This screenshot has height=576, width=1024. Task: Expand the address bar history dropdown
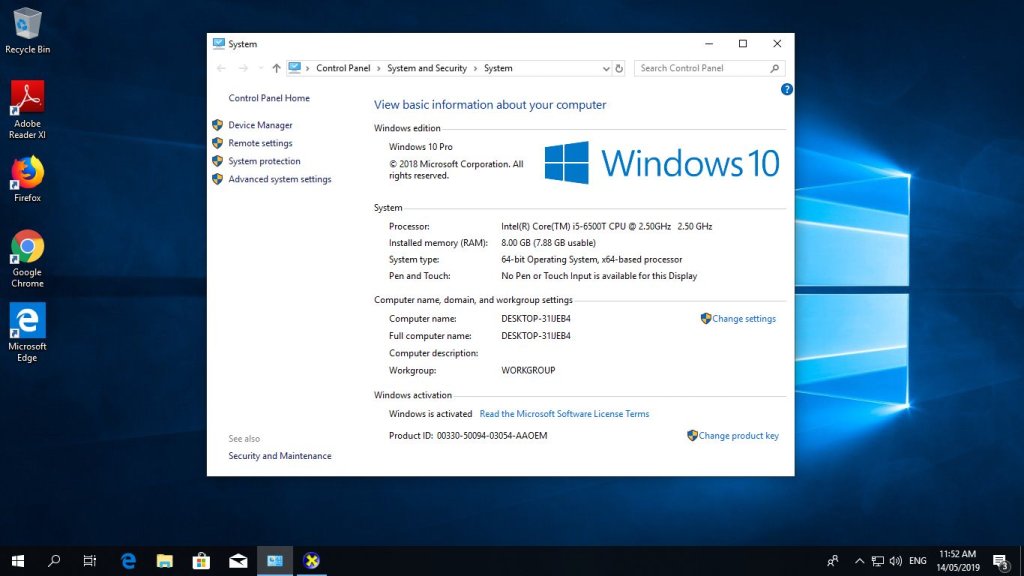click(x=605, y=68)
